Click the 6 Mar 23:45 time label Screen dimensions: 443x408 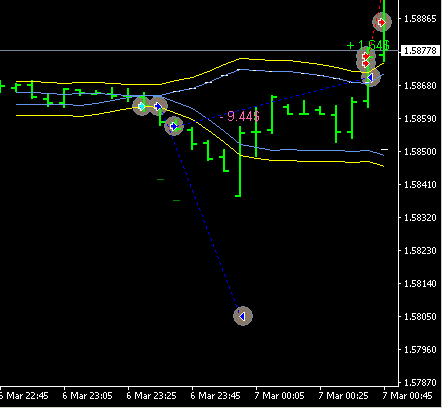(215, 396)
